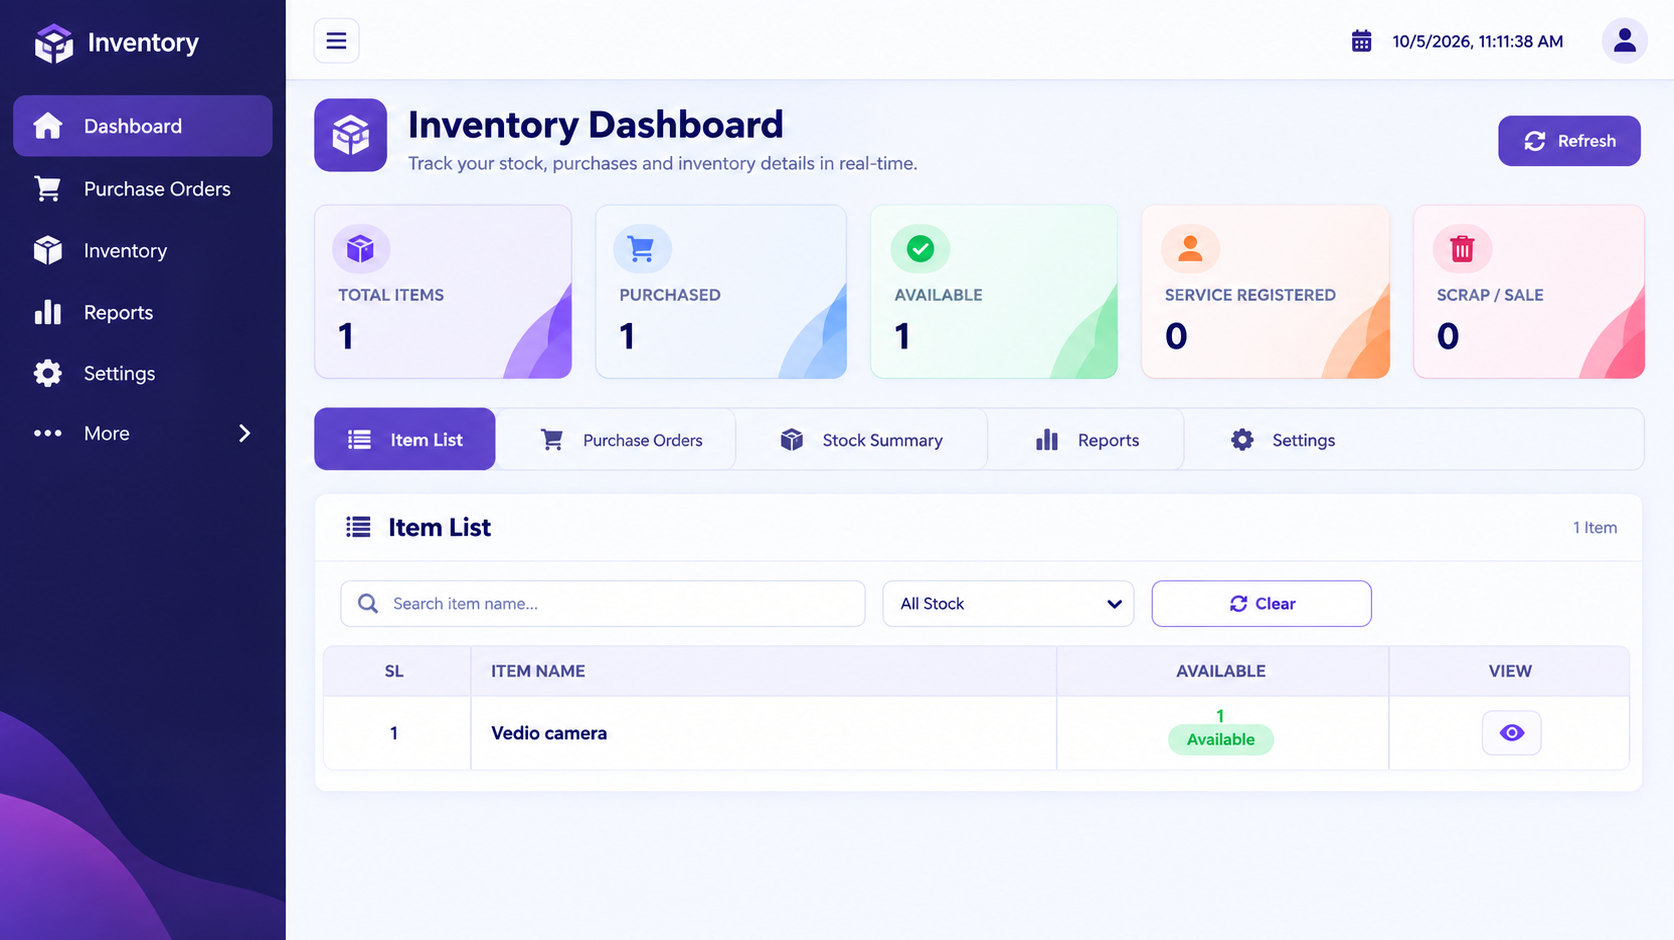Click the VIEW column header
Viewport: 1674px width, 940px height.
[1510, 671]
